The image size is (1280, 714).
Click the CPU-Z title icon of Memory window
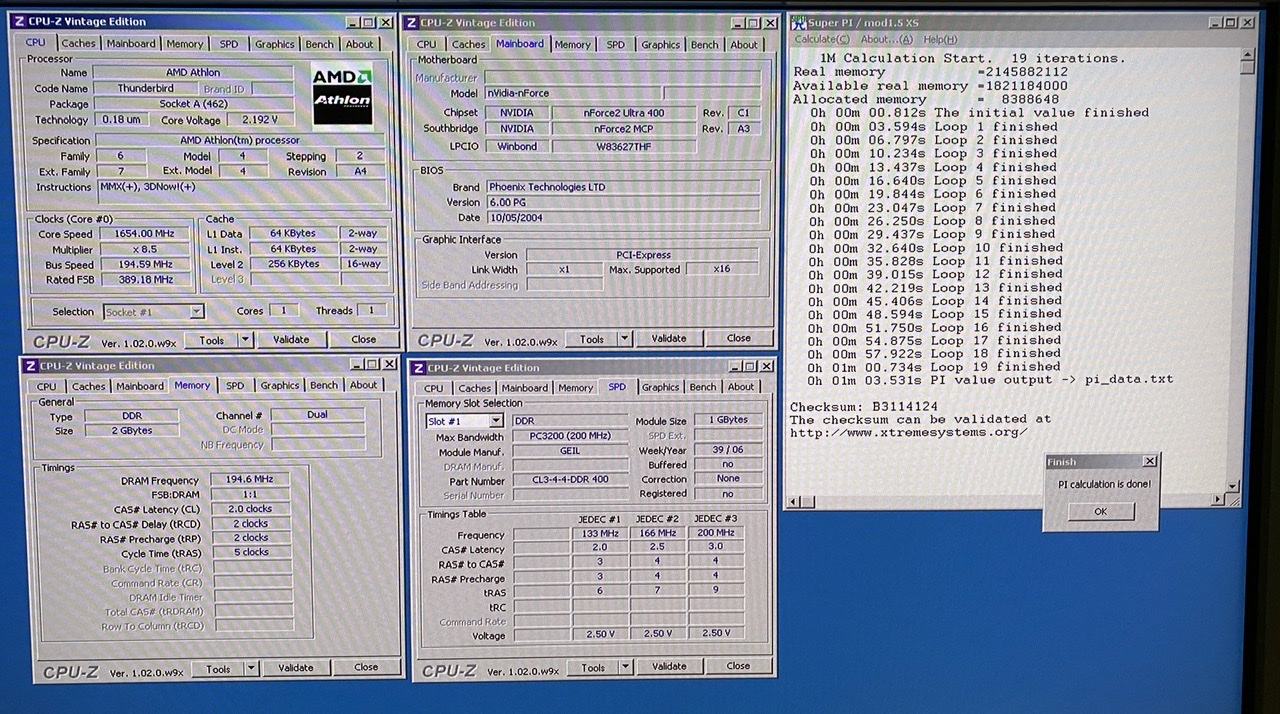[x=30, y=365]
